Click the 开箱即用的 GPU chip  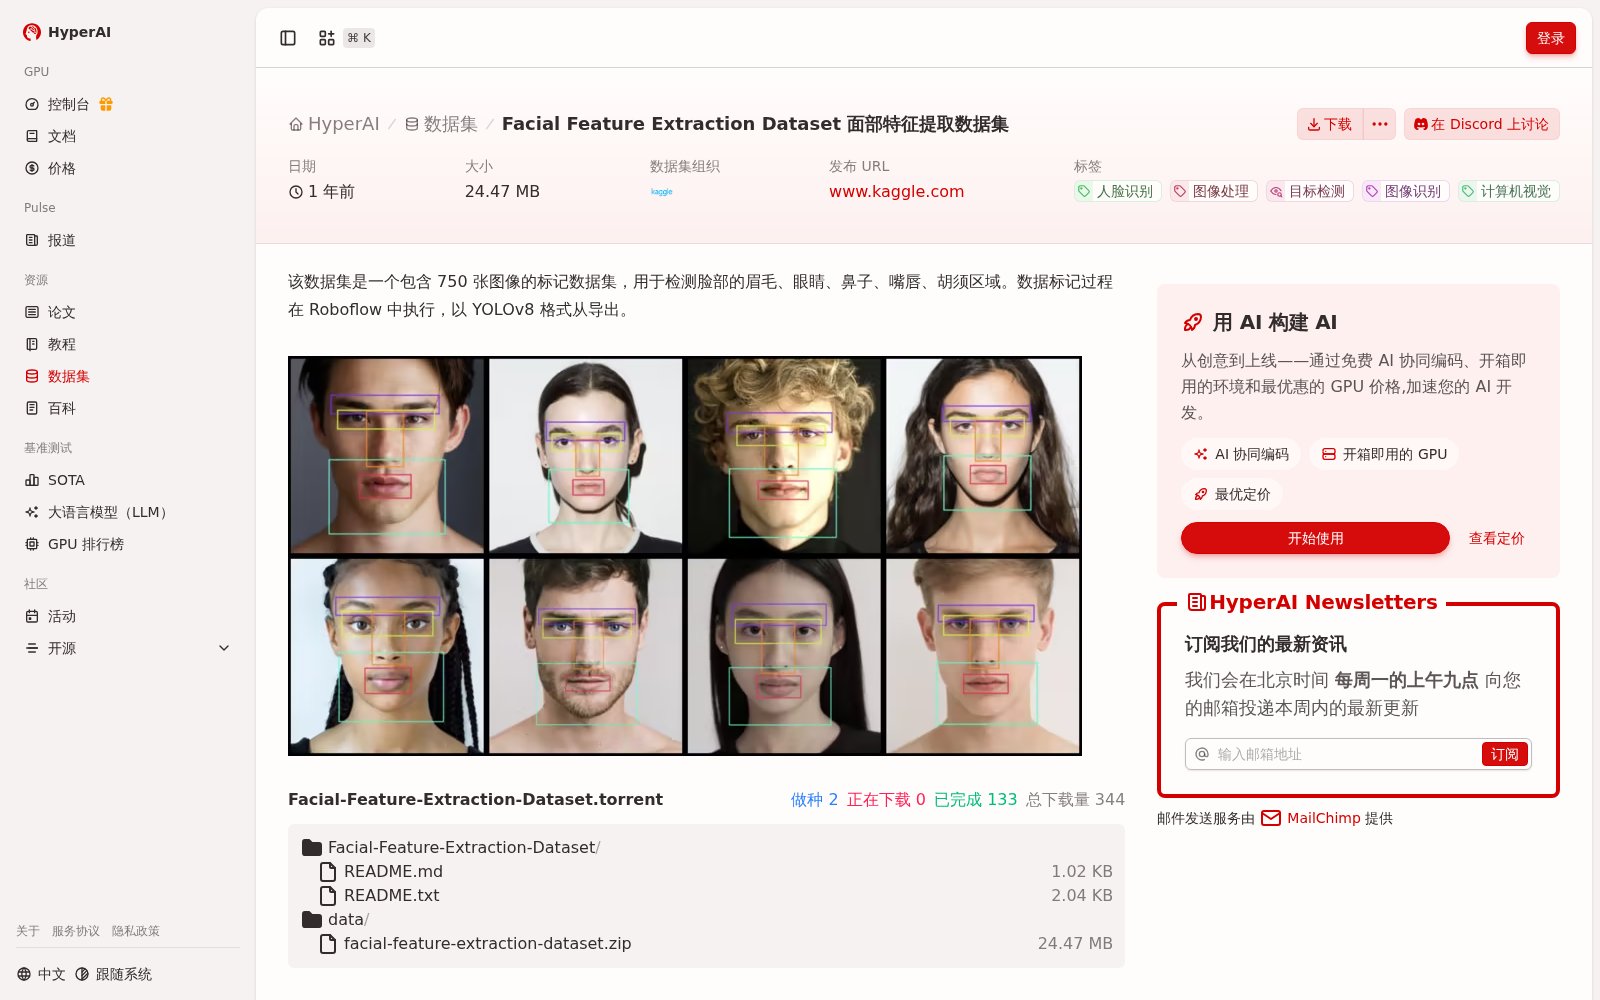(x=1384, y=454)
